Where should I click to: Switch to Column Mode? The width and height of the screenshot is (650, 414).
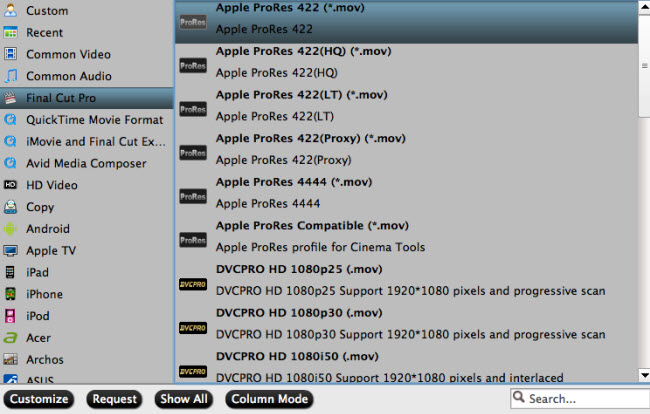[269, 399]
